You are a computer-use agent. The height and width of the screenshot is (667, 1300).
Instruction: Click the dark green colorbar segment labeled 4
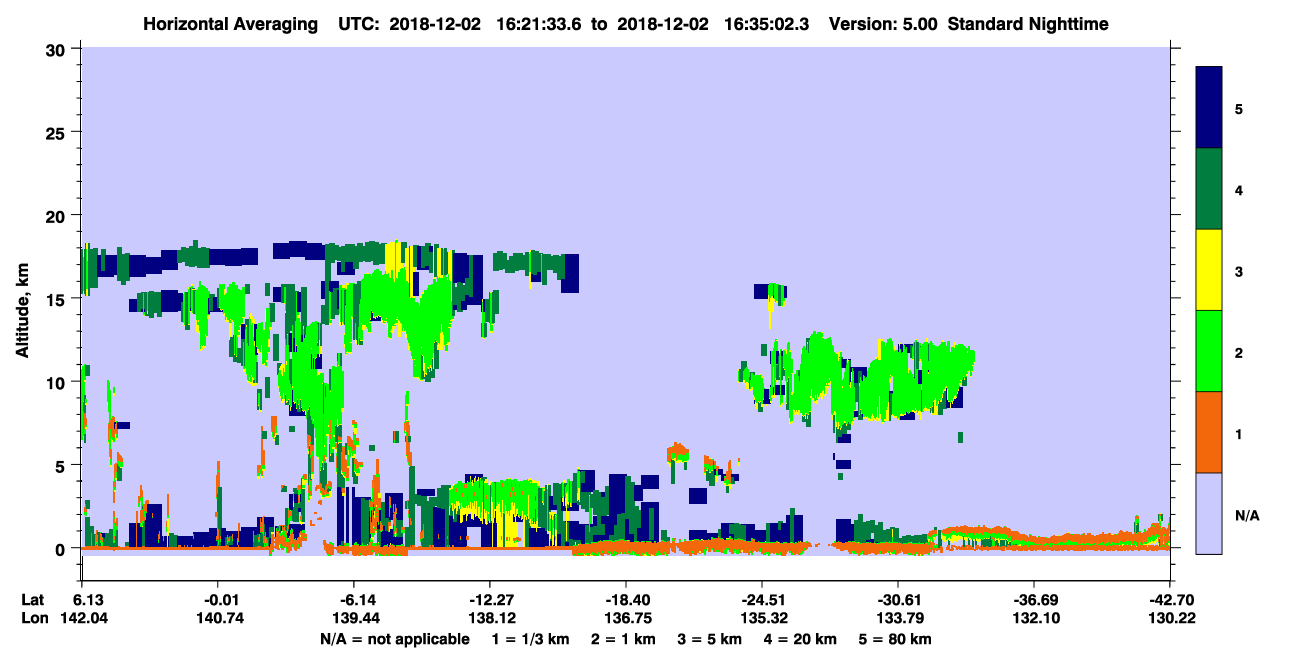tap(1209, 189)
